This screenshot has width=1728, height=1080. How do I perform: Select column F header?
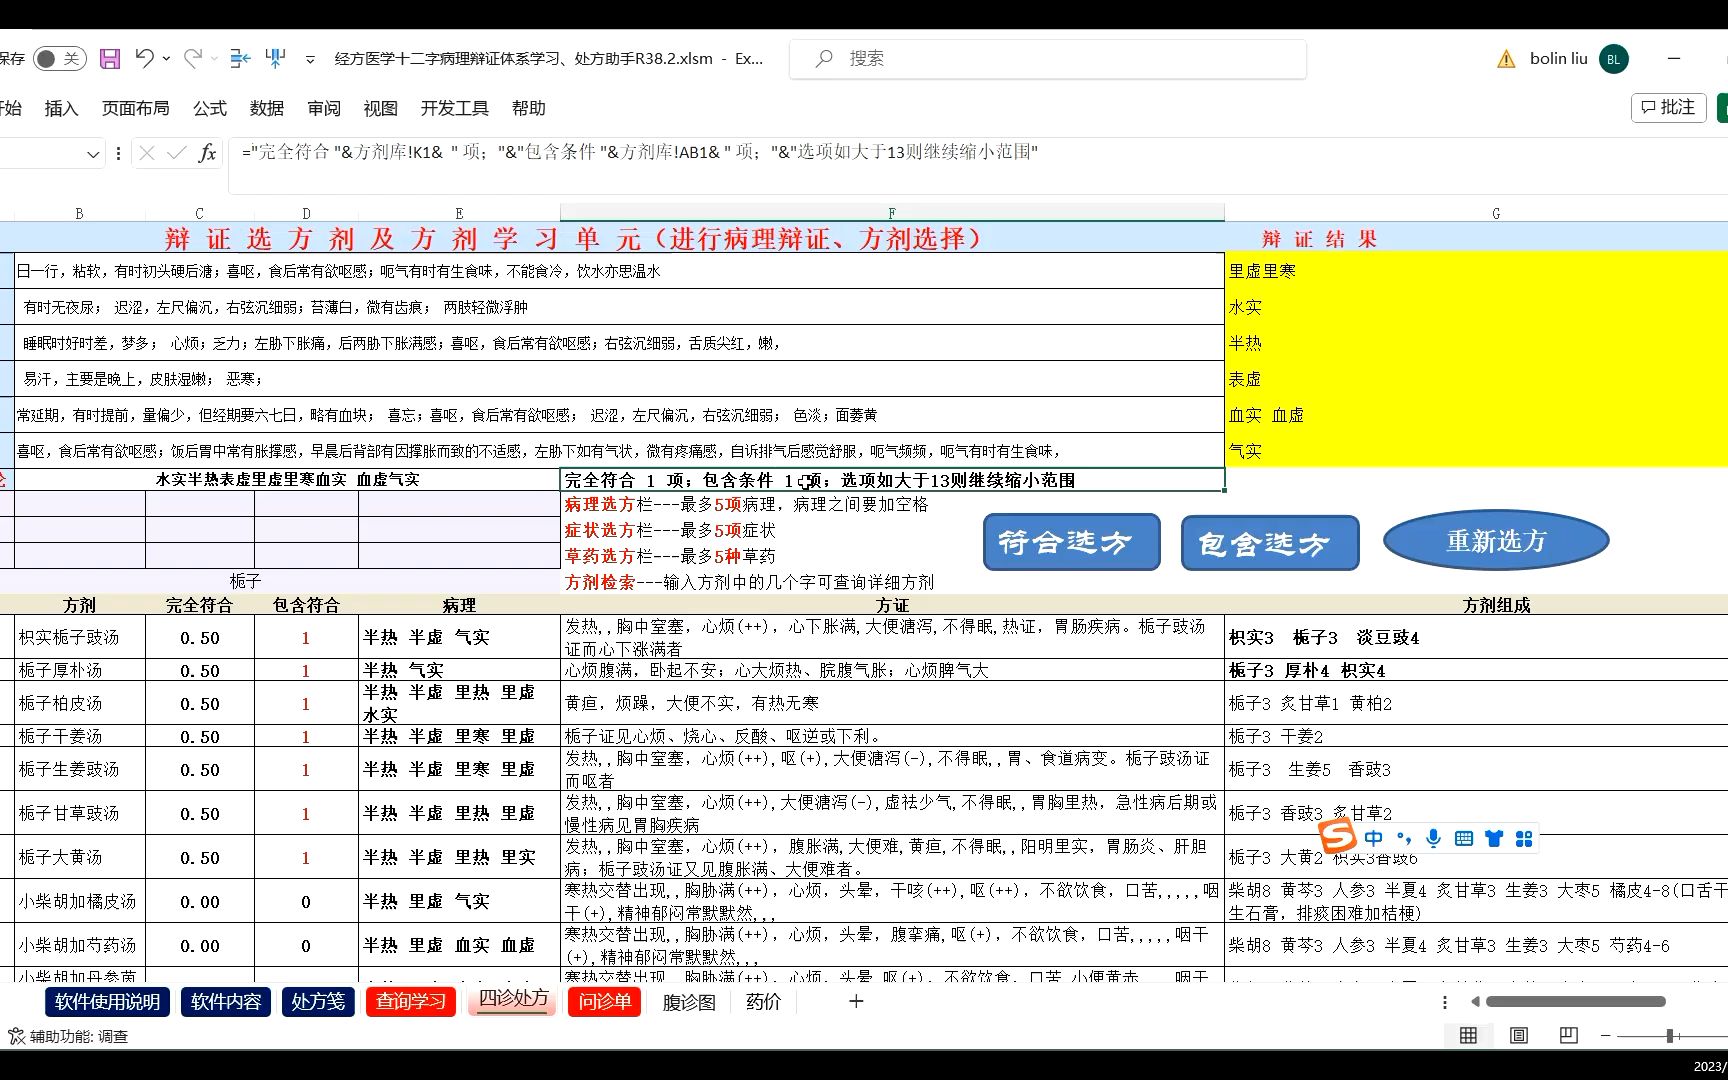[x=892, y=213]
